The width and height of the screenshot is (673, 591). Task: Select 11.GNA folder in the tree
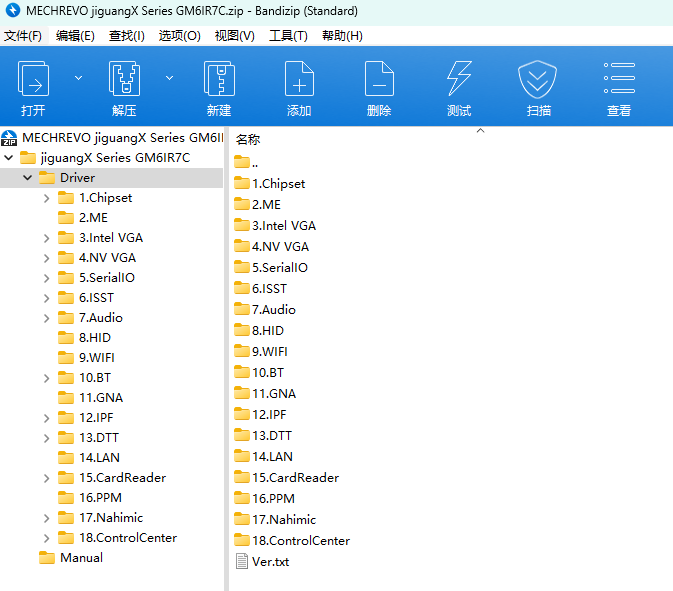point(91,397)
